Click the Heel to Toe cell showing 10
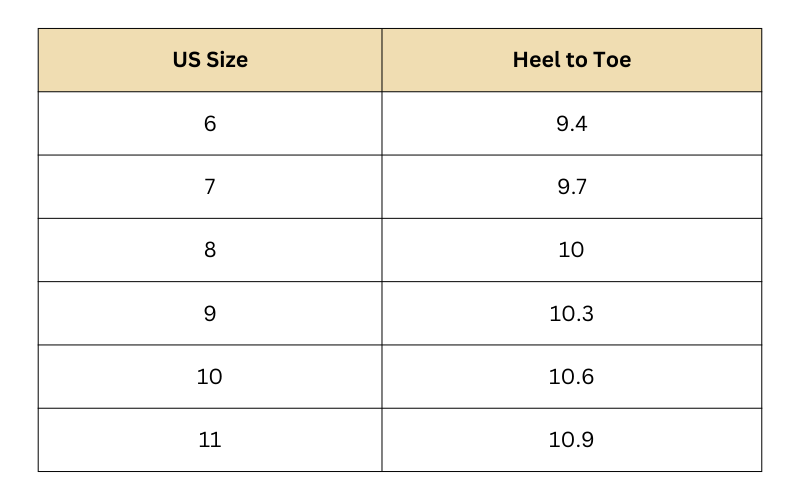The image size is (800, 500). point(571,250)
